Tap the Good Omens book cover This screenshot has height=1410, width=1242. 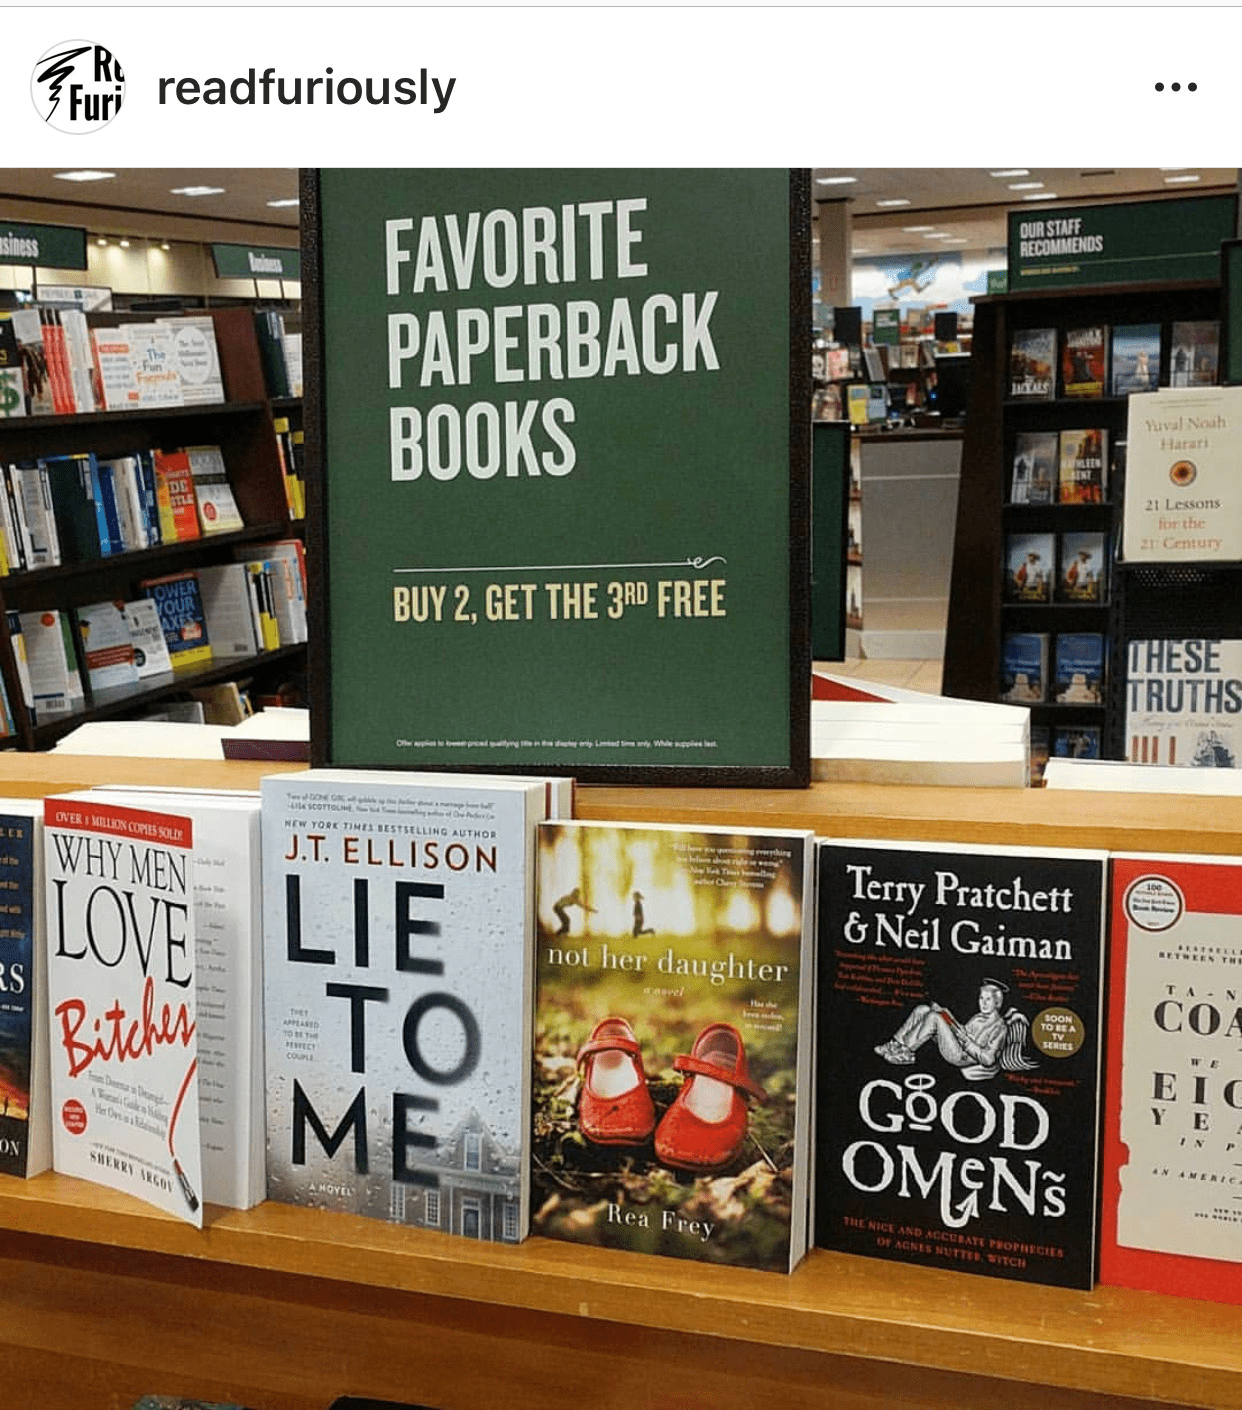point(958,1064)
